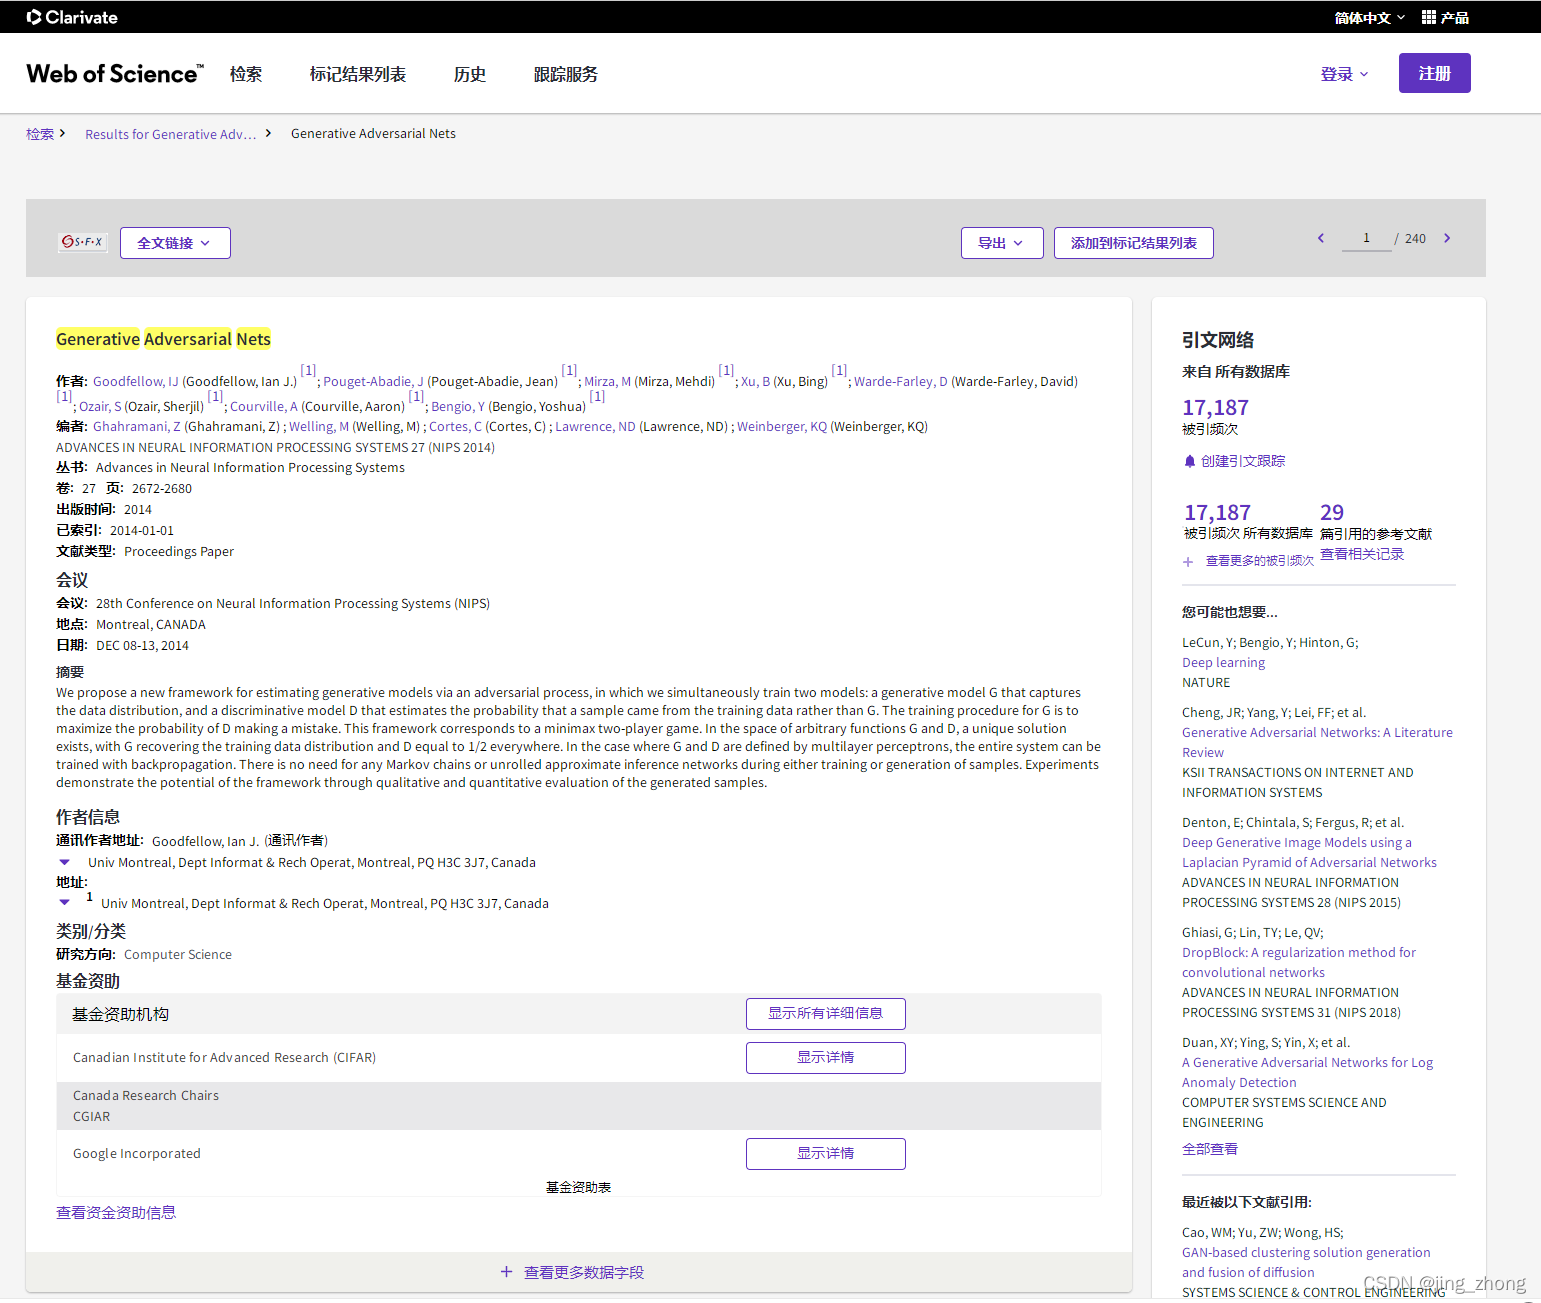The width and height of the screenshot is (1541, 1303).
Task: Go to next record arrow
Action: point(1447,238)
